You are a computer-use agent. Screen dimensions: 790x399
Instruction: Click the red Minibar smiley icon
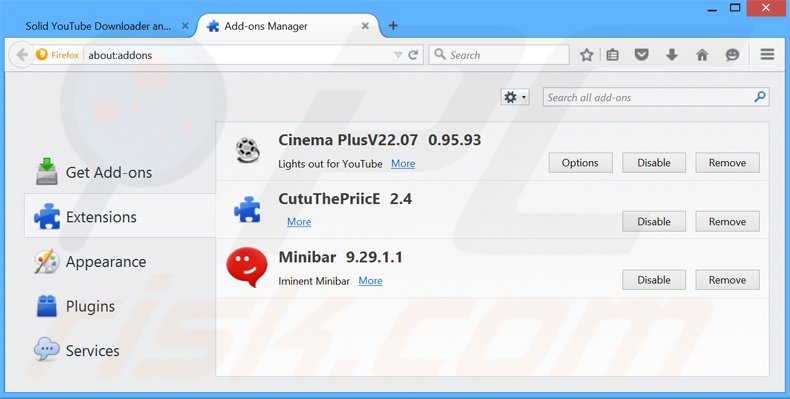(246, 267)
